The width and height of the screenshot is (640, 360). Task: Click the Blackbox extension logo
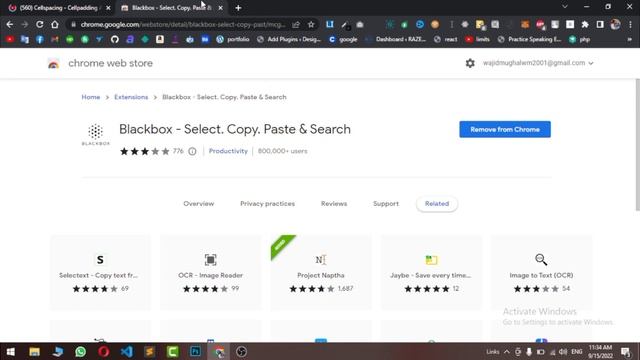coord(96,134)
